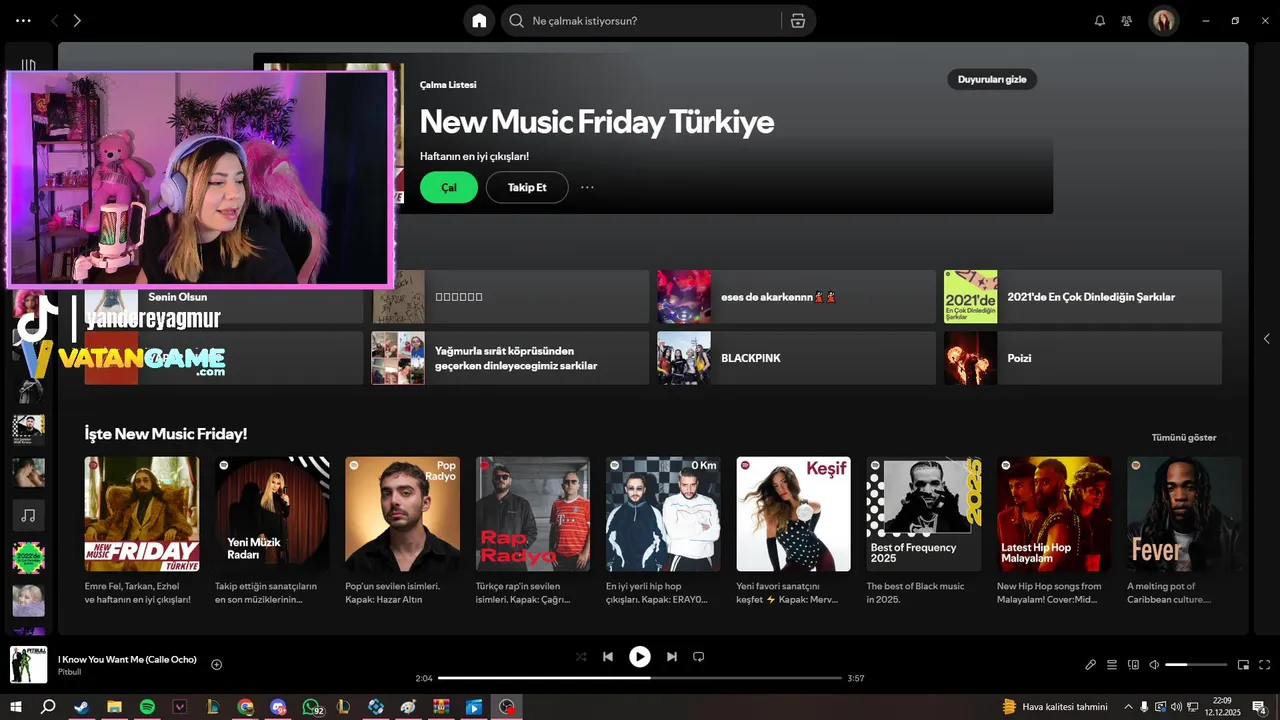
Task: Click the Pitbull album art in player
Action: pyautogui.click(x=28, y=665)
